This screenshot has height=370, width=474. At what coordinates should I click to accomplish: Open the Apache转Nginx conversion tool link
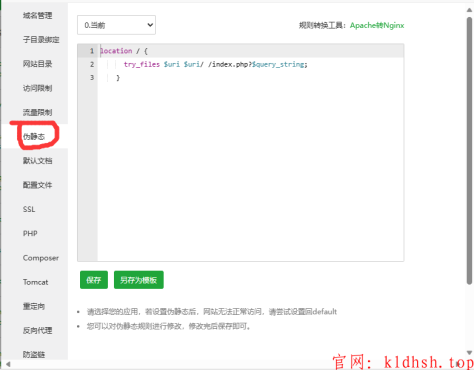coord(377,25)
